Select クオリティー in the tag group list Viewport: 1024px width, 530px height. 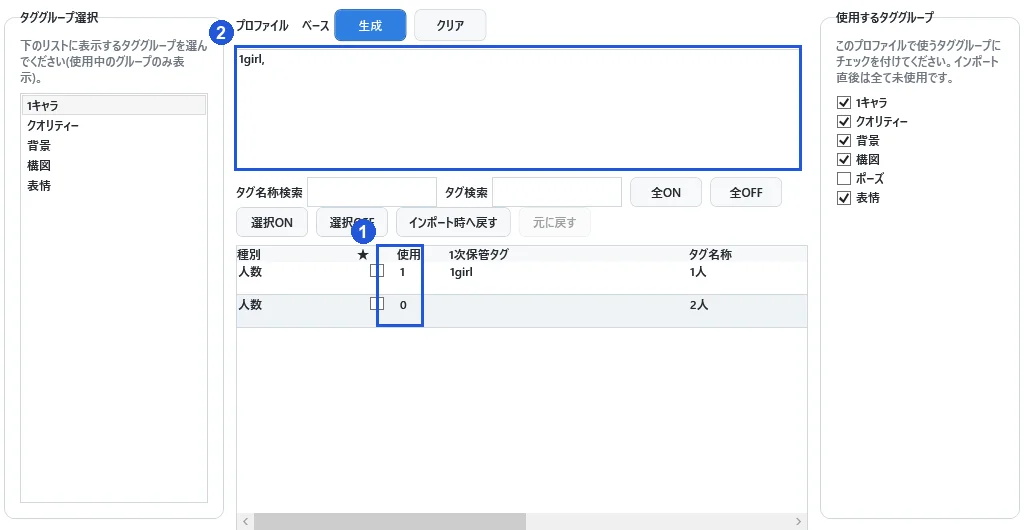click(x=114, y=125)
